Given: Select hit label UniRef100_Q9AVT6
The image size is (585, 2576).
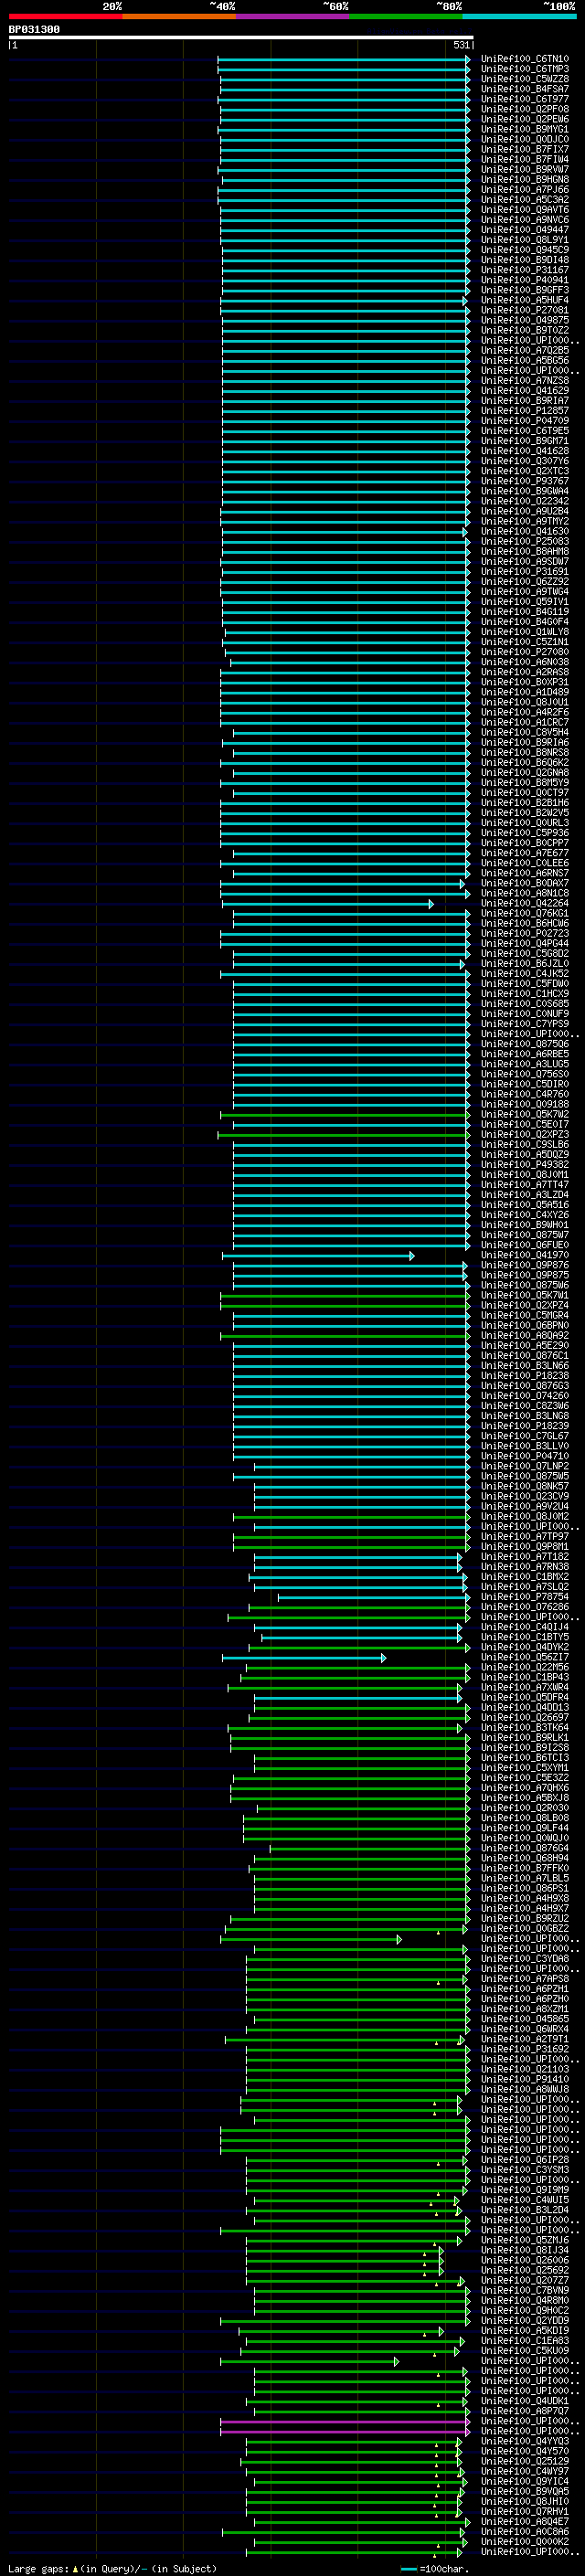Looking at the screenshot, I should 525,210.
